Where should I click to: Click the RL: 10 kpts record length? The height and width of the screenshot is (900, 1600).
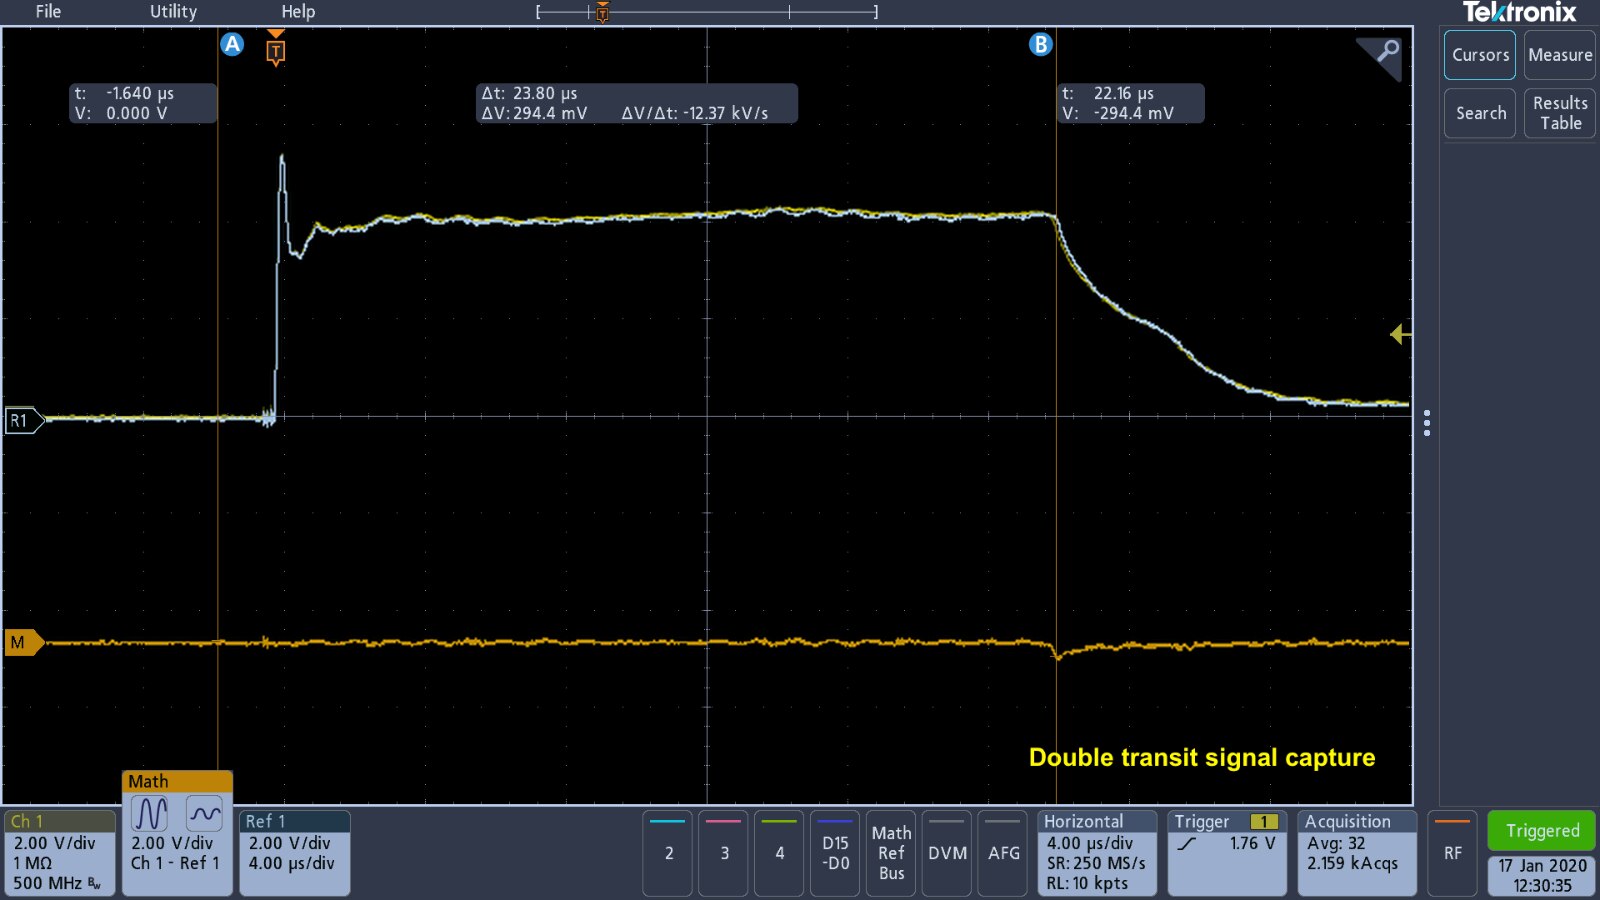pos(1087,883)
